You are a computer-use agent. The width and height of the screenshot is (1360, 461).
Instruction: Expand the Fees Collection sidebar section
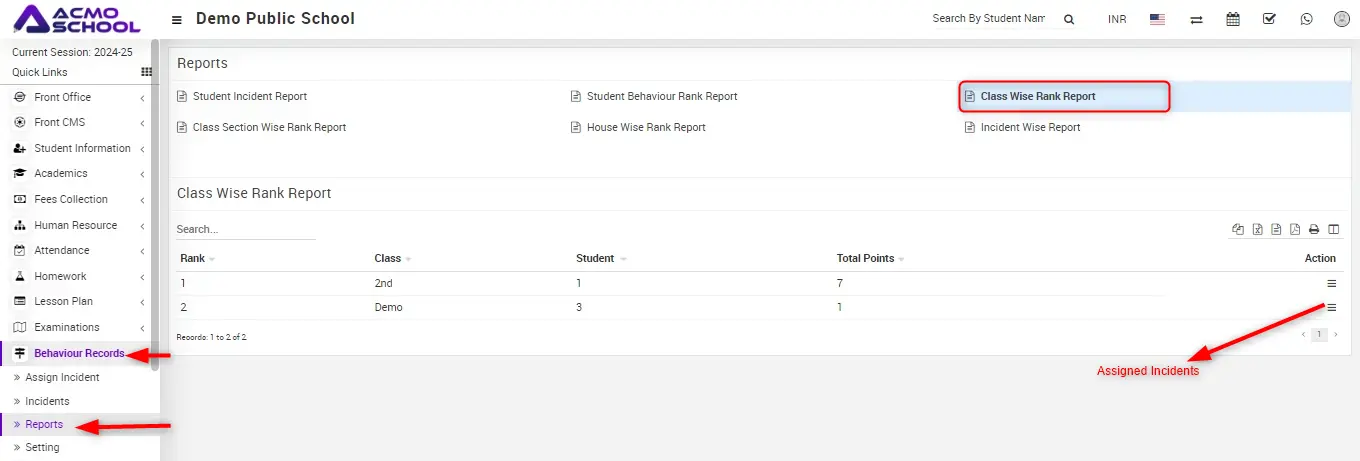coord(71,199)
